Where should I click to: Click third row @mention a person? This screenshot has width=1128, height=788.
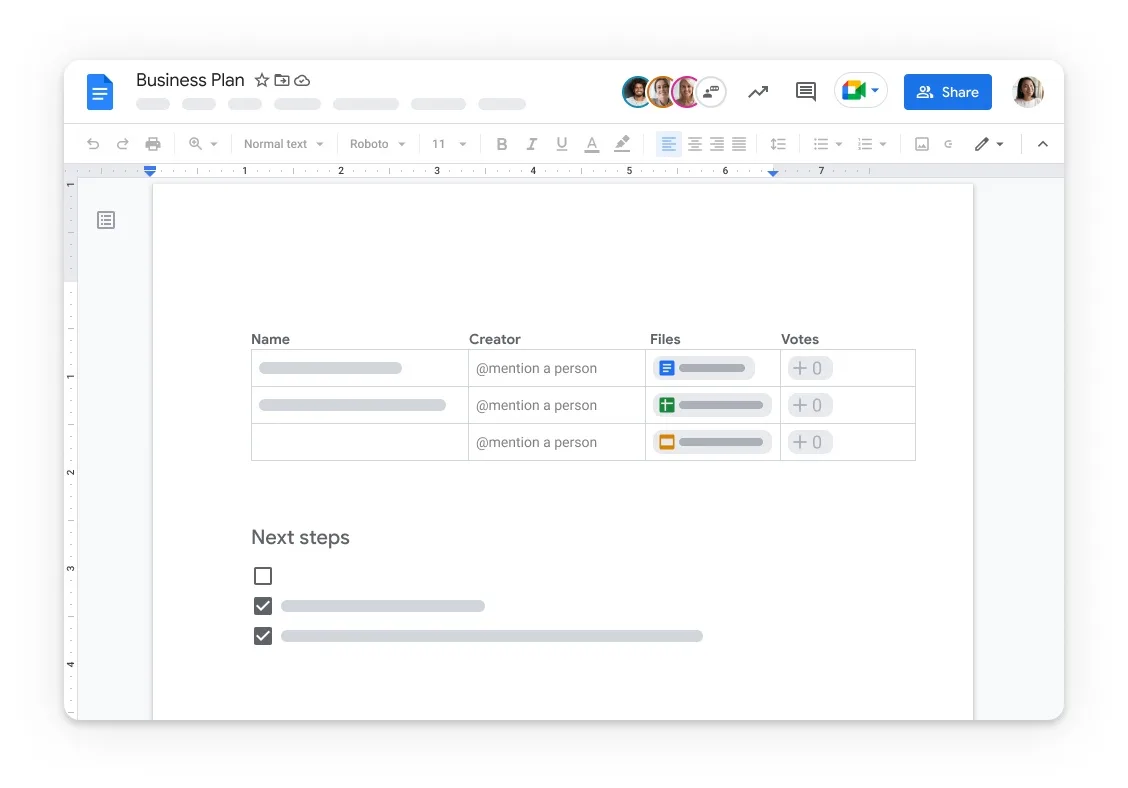click(536, 443)
